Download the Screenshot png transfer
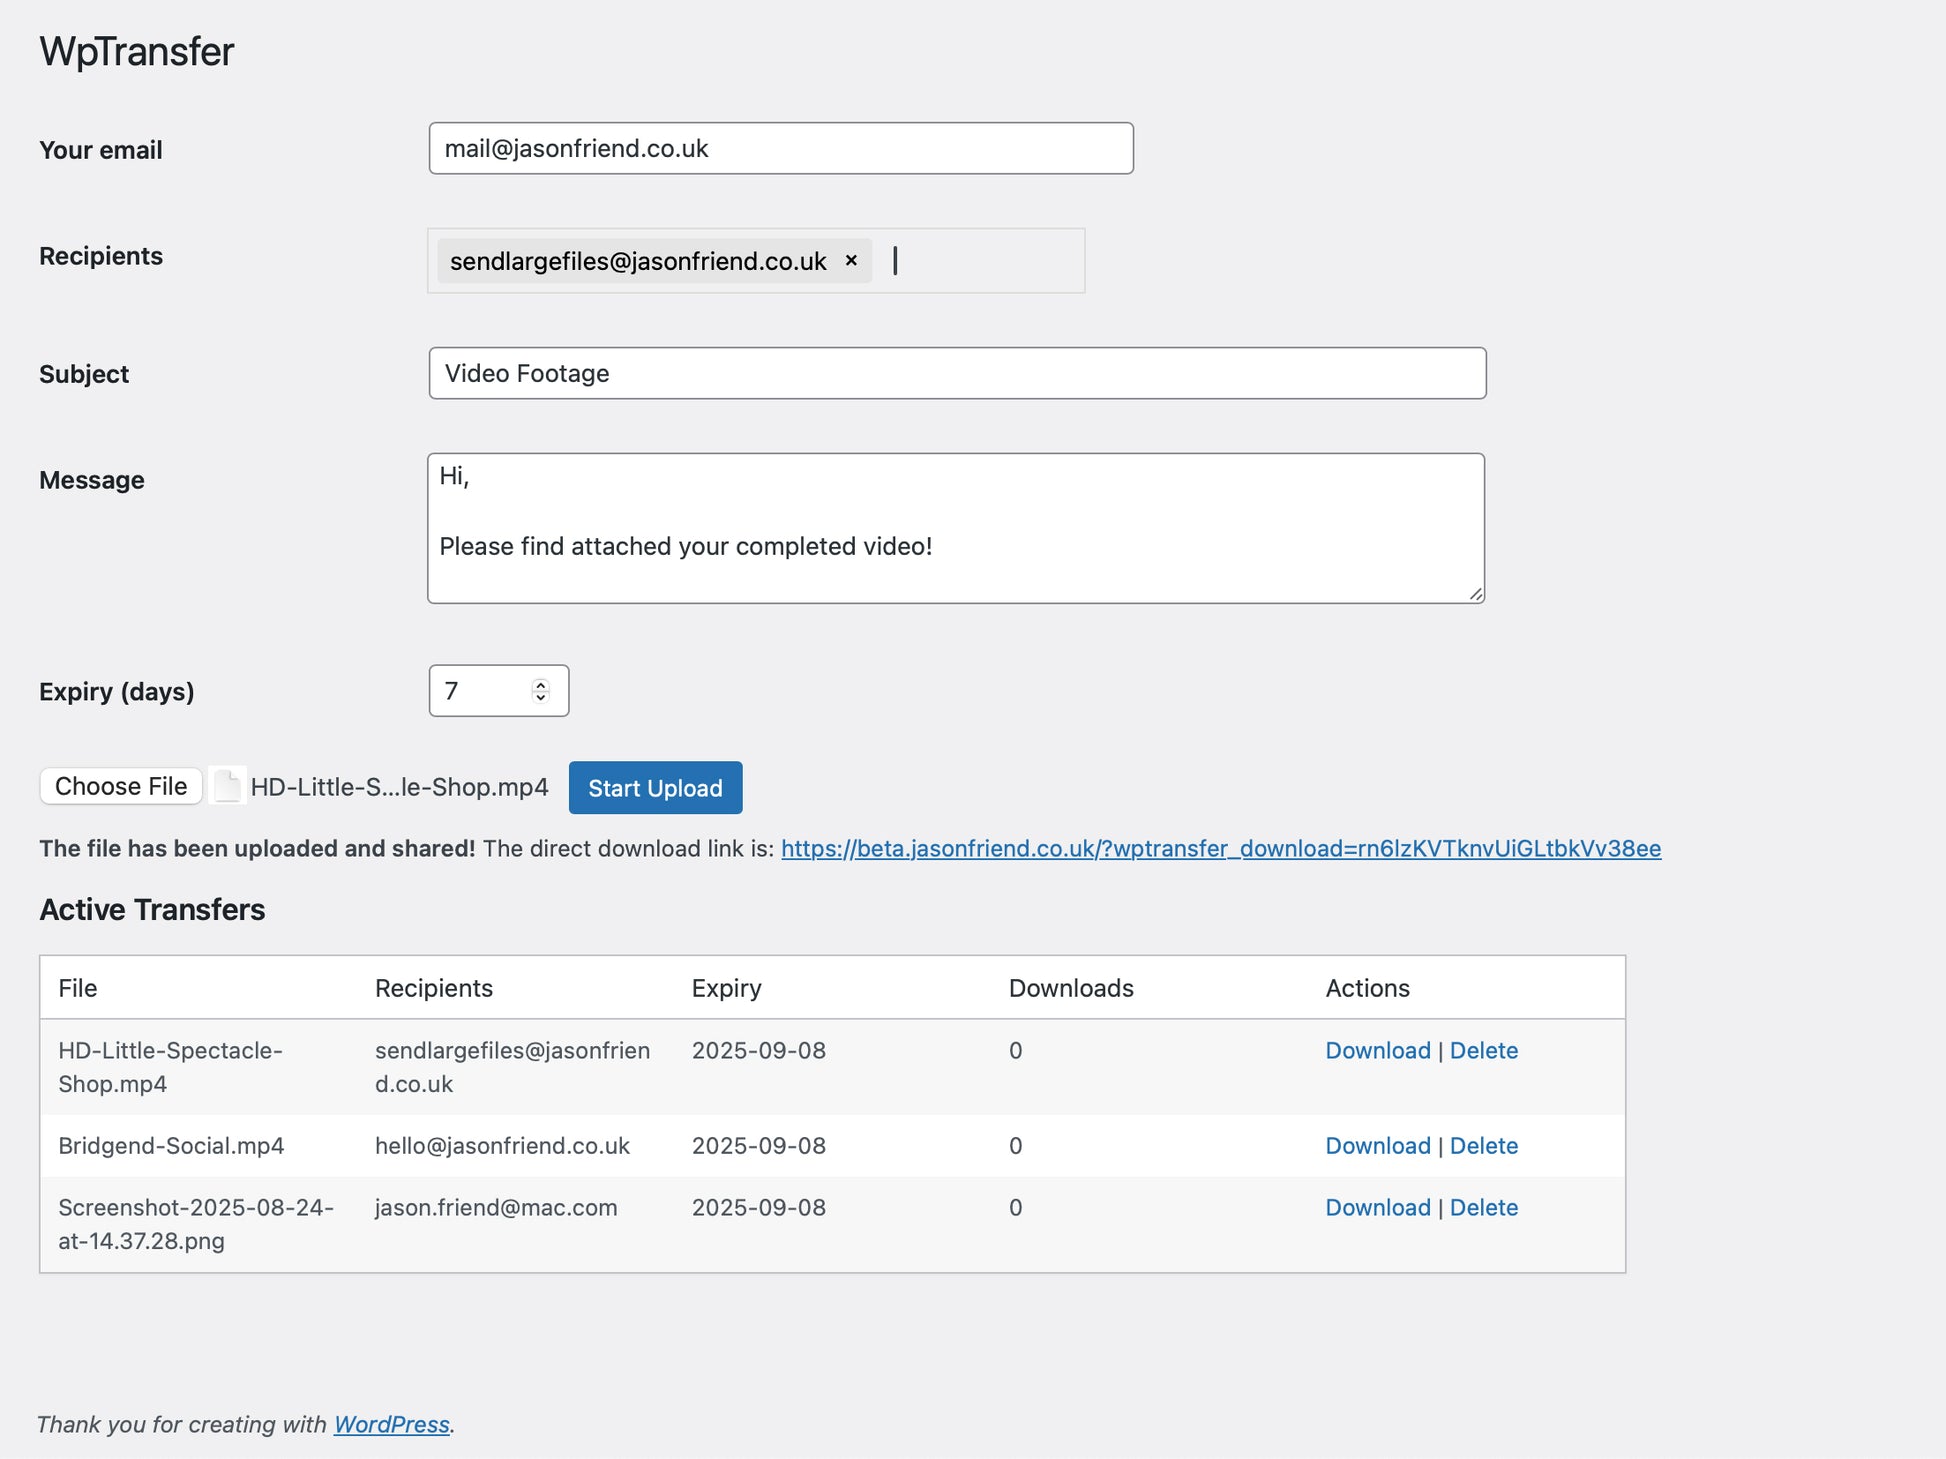 point(1377,1208)
